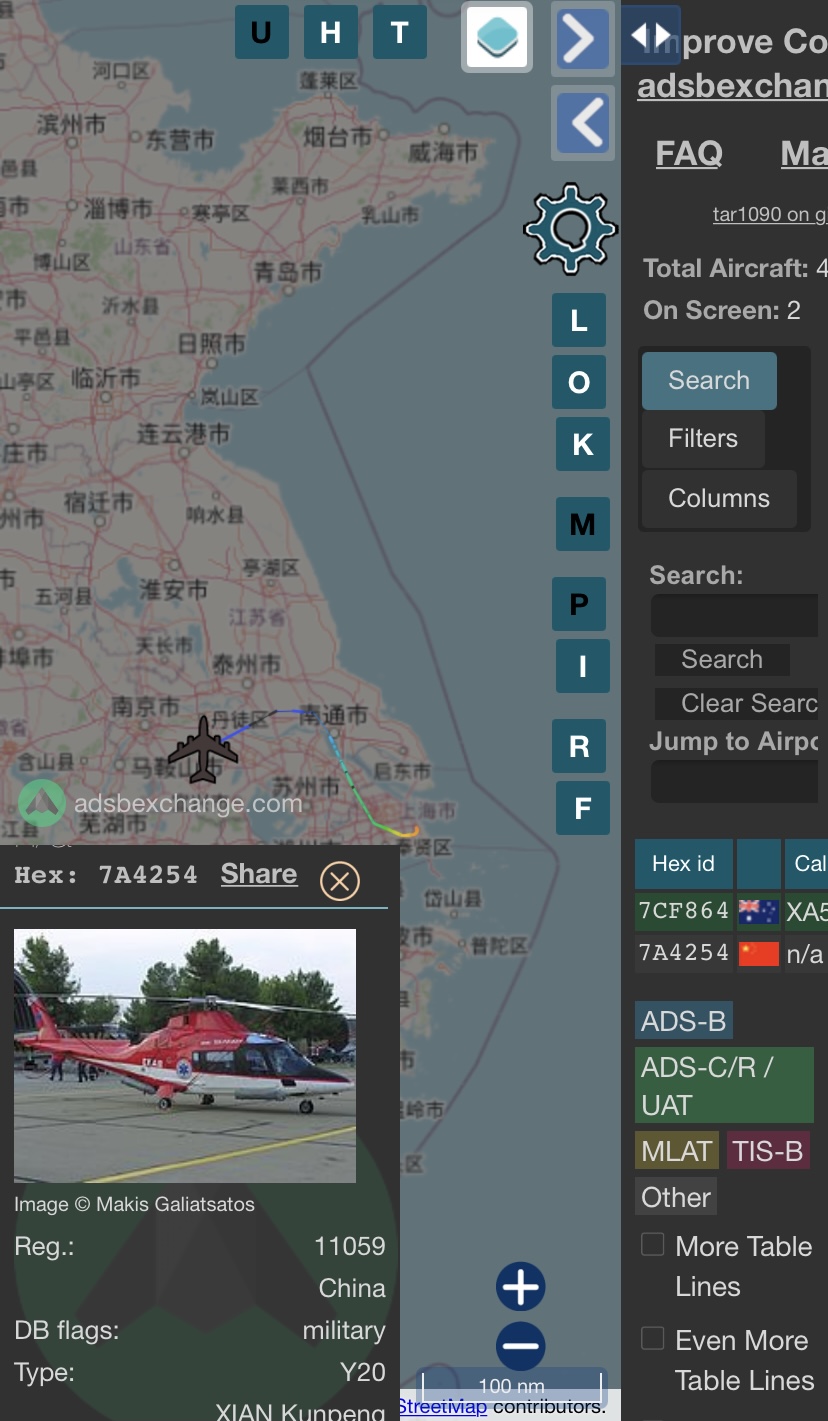Toggle the TIS-B source filter
828x1421 pixels.
coord(768,1151)
